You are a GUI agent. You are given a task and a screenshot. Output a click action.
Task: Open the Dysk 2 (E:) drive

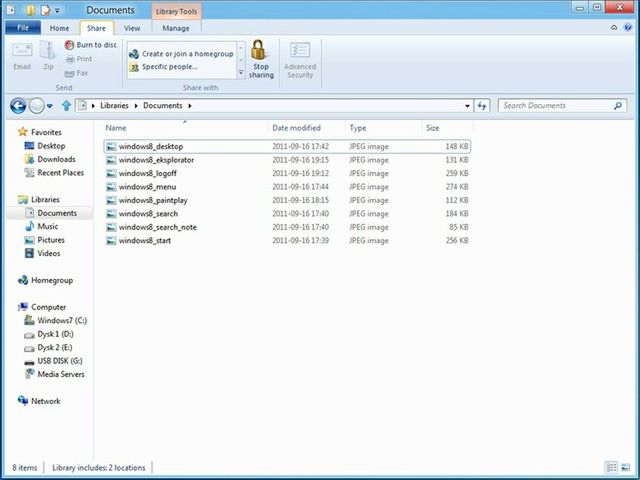click(49, 347)
